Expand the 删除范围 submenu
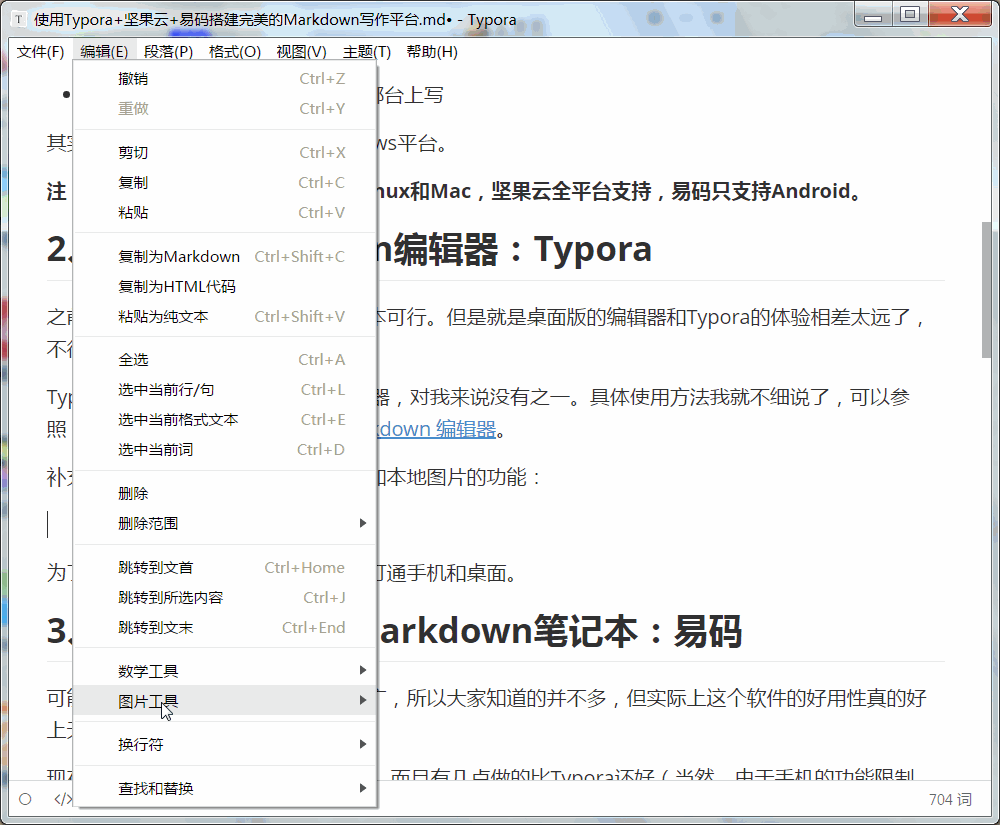This screenshot has width=1000, height=825. click(x=225, y=523)
